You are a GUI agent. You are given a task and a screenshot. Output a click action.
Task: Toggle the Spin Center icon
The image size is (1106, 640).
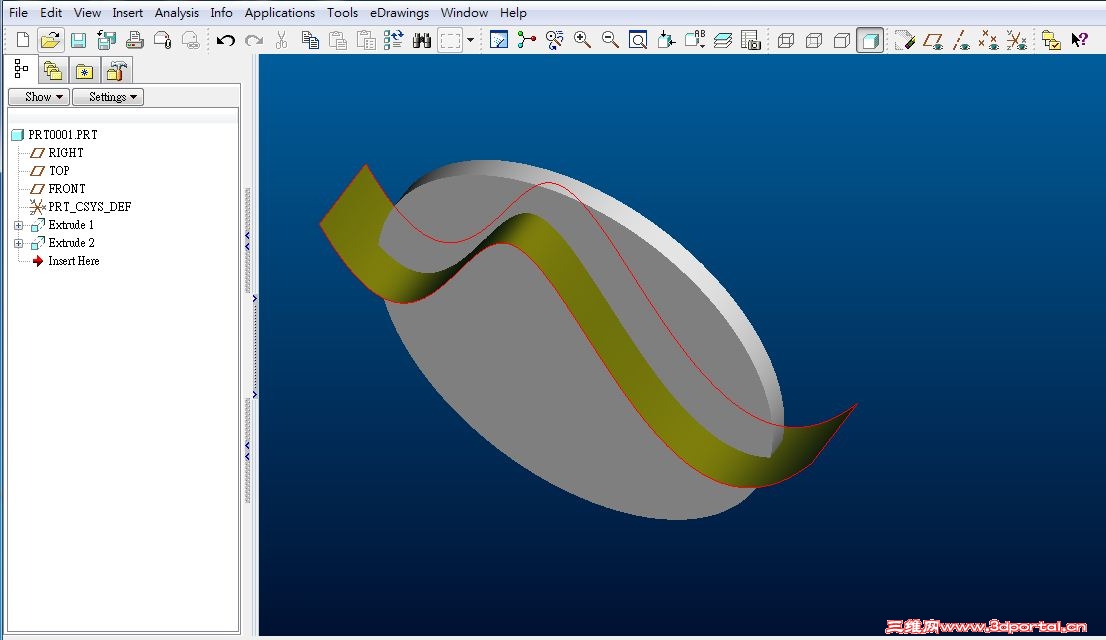tap(526, 40)
